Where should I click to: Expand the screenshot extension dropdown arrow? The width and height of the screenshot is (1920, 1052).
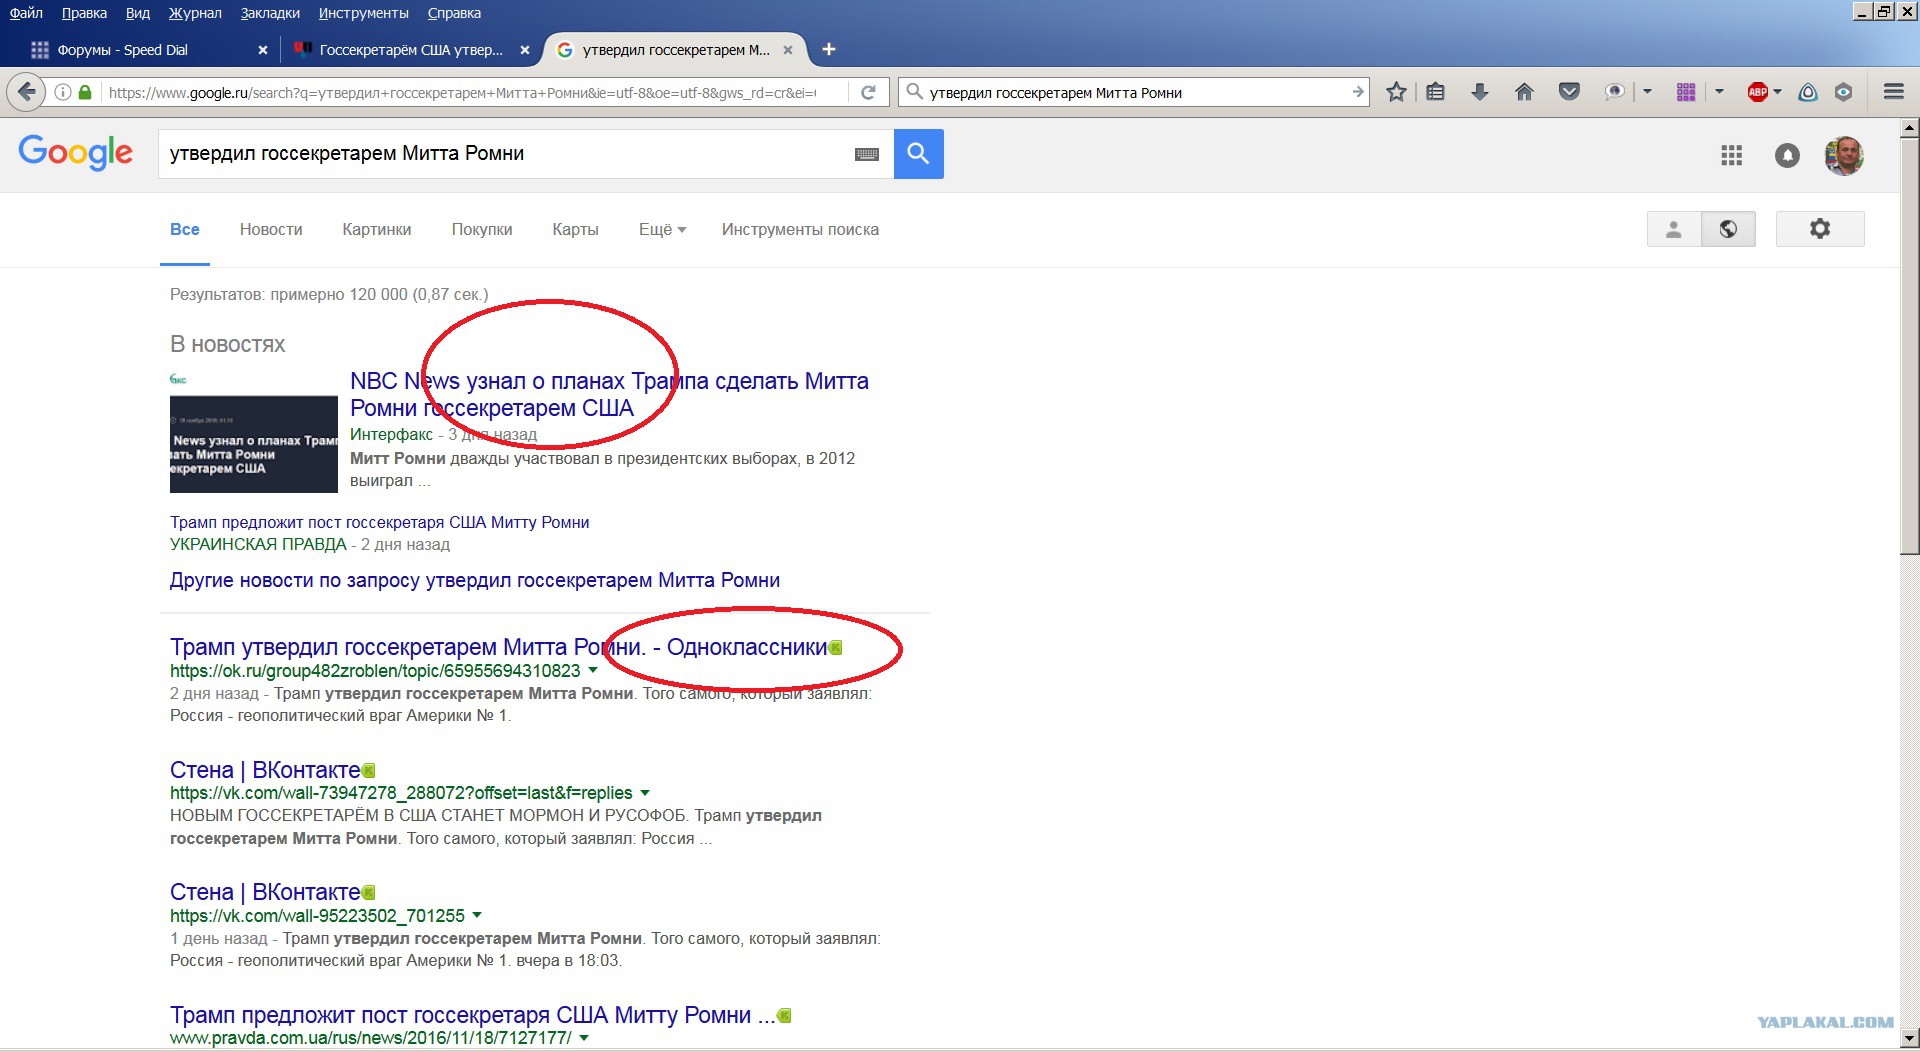[1647, 92]
